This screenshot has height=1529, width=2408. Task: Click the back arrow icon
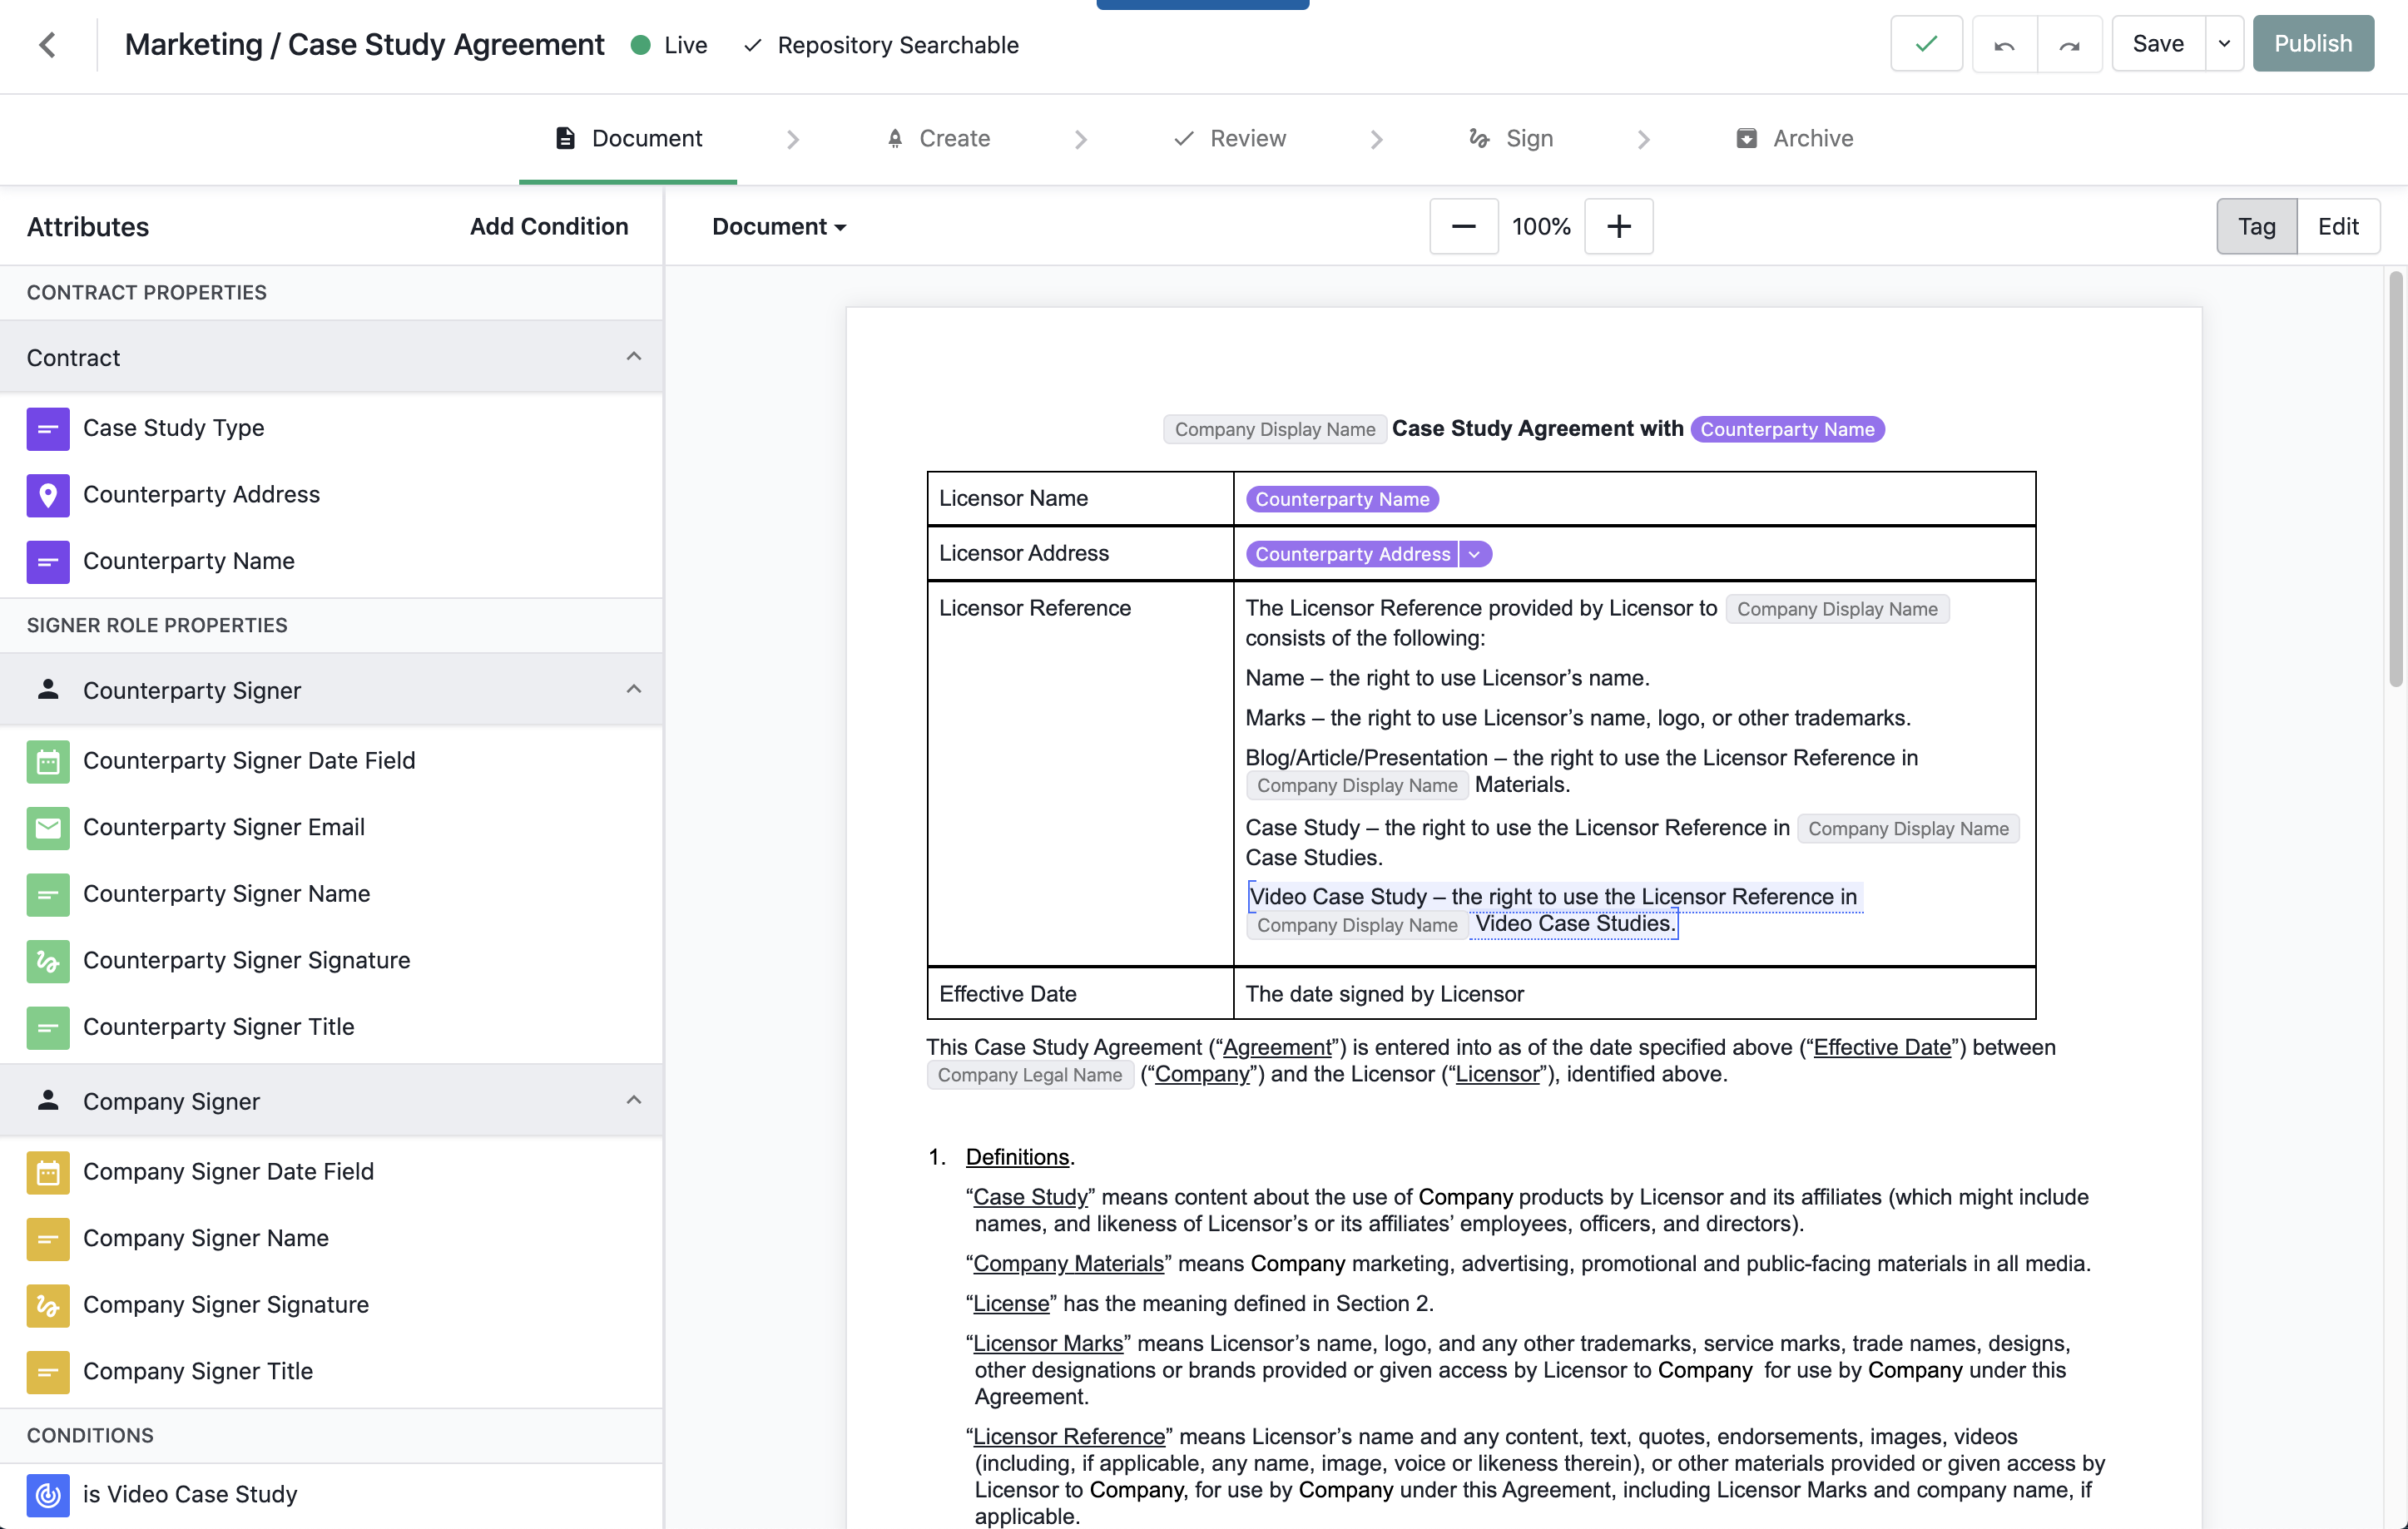click(47, 44)
